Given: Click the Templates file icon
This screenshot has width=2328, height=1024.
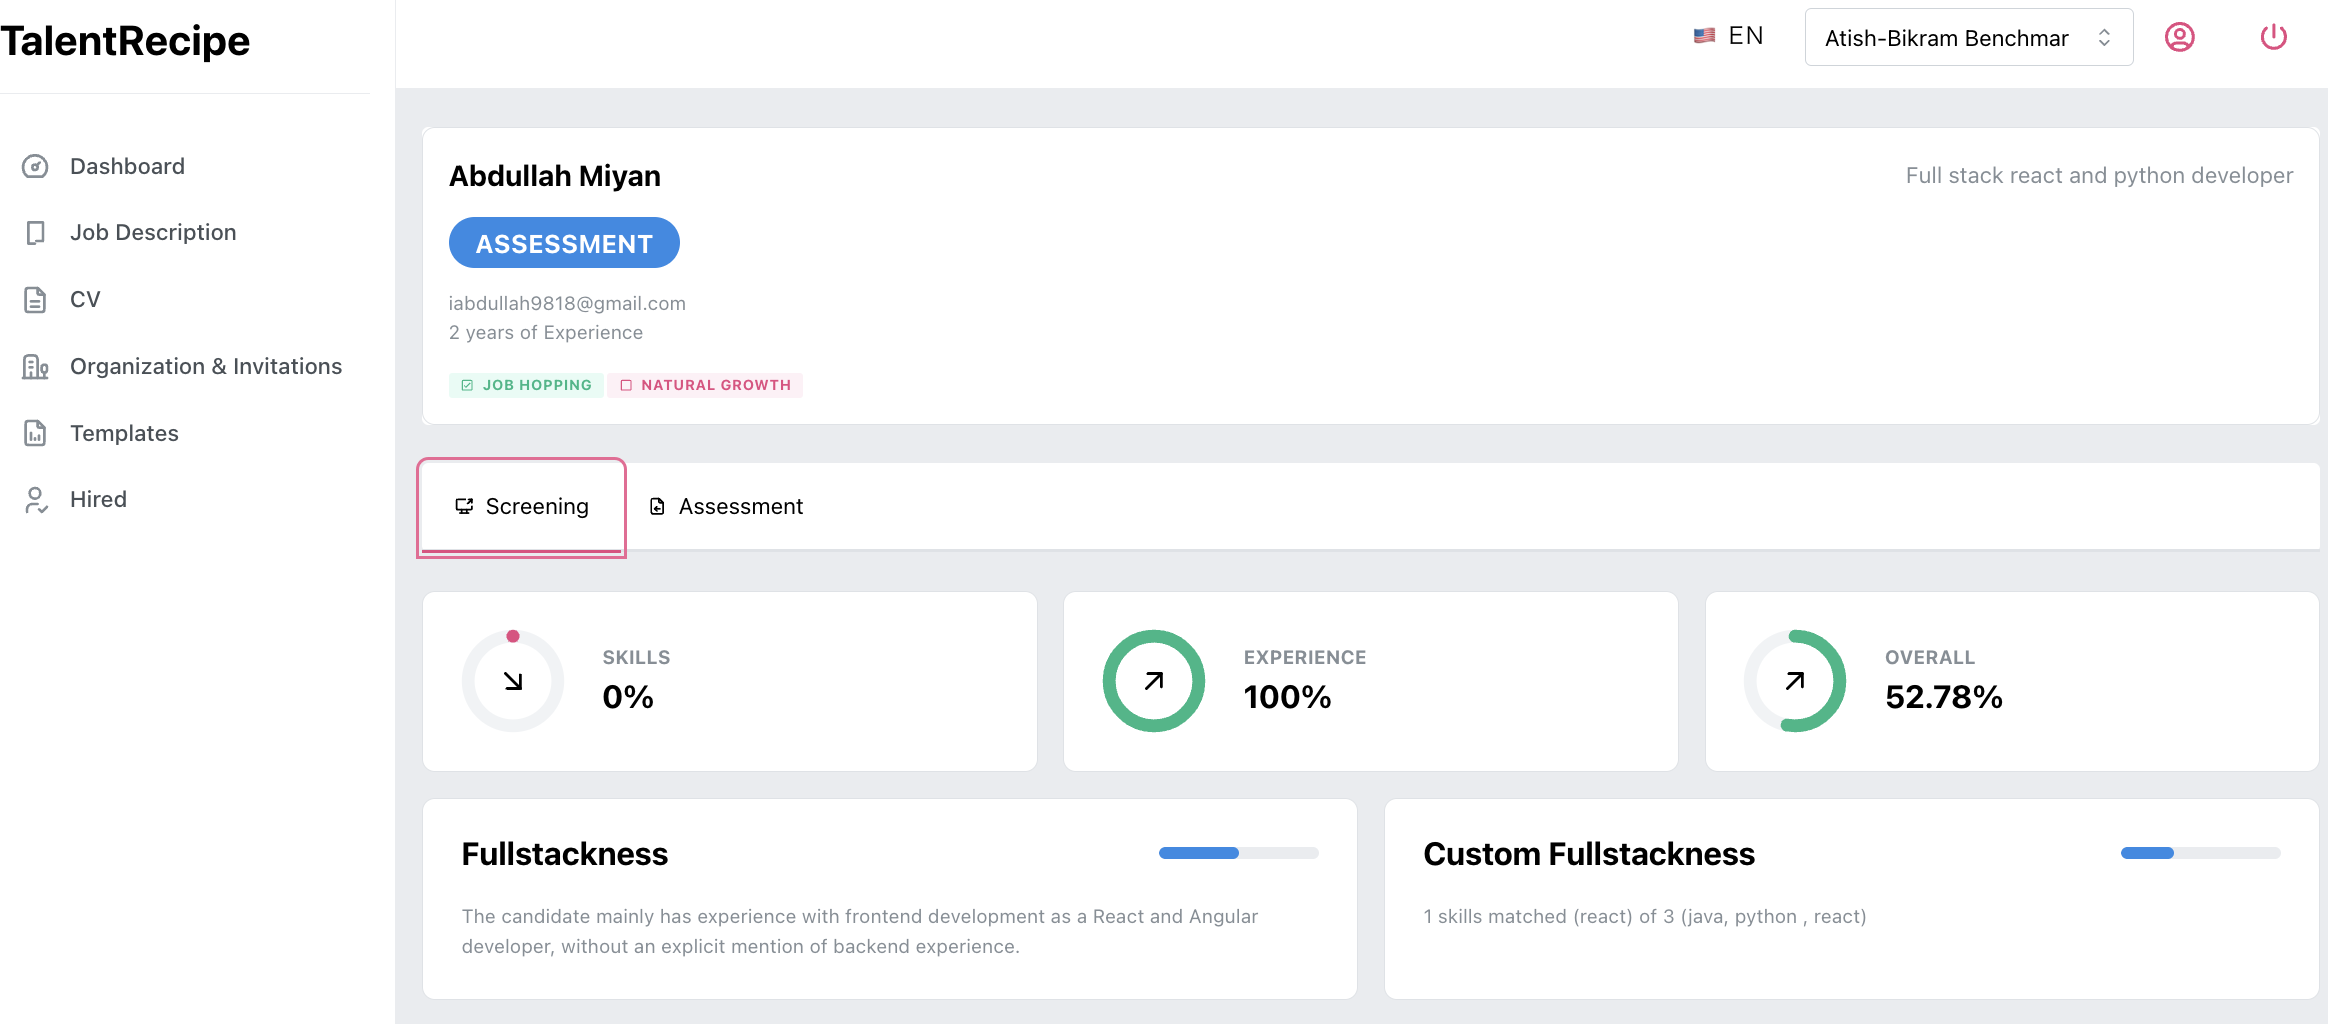Looking at the screenshot, I should (35, 433).
